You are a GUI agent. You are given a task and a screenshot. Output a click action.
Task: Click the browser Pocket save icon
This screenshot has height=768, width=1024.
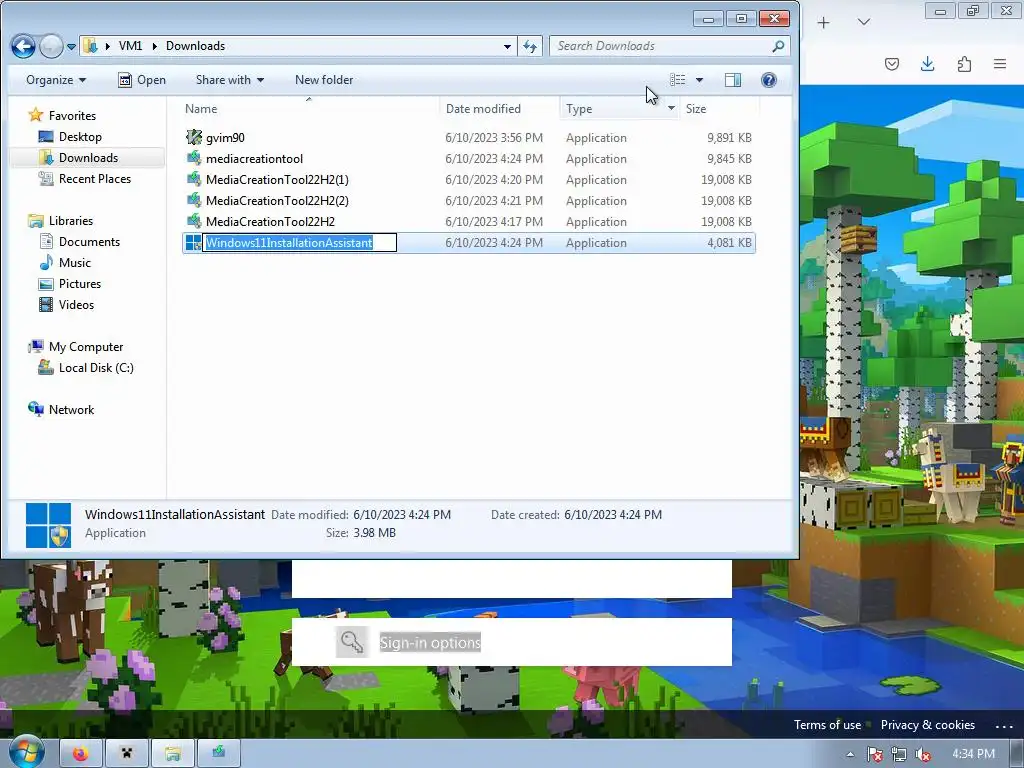[x=891, y=64]
